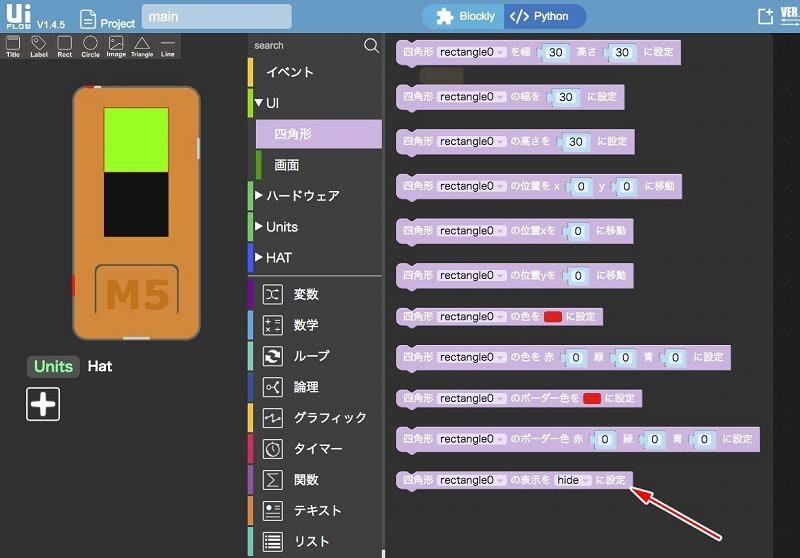Expand the ハードウェア category
The width and height of the screenshot is (800, 558).
(x=302, y=196)
